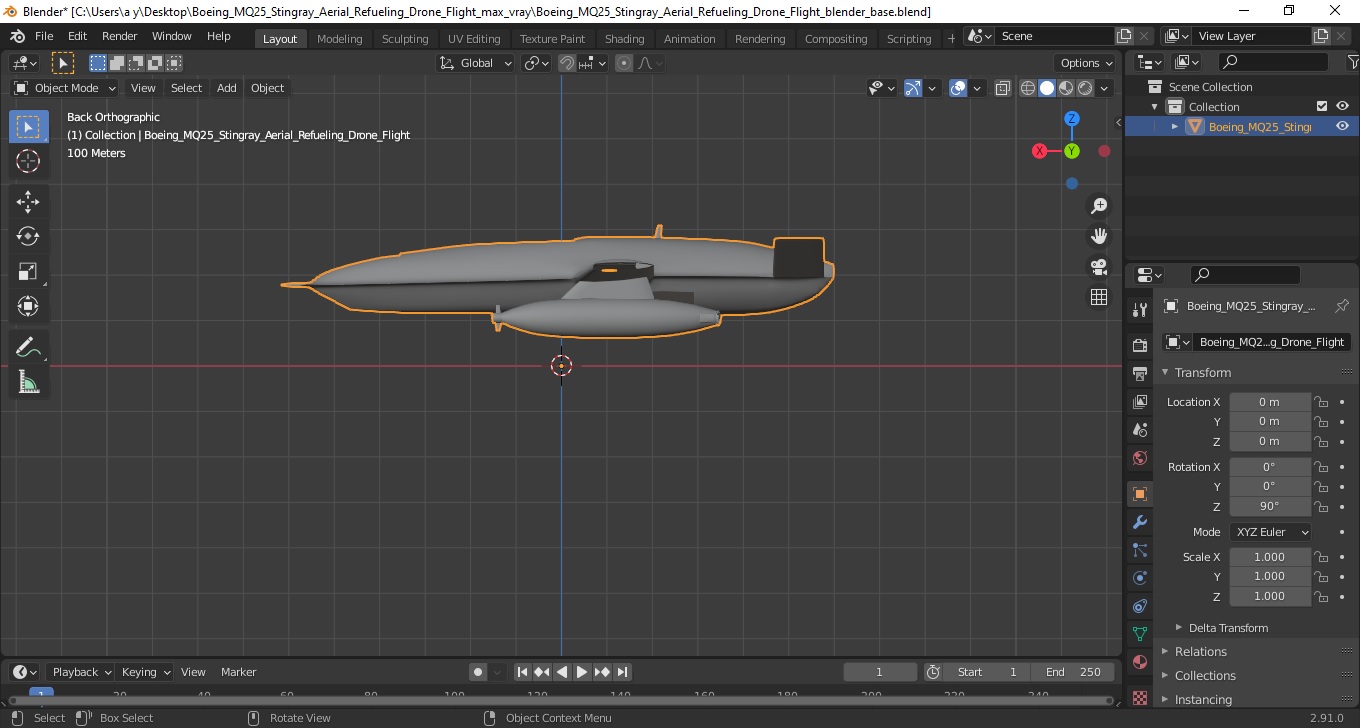This screenshot has width=1360, height=728.
Task: Toggle snapping magnet in header
Action: pyautogui.click(x=567, y=63)
